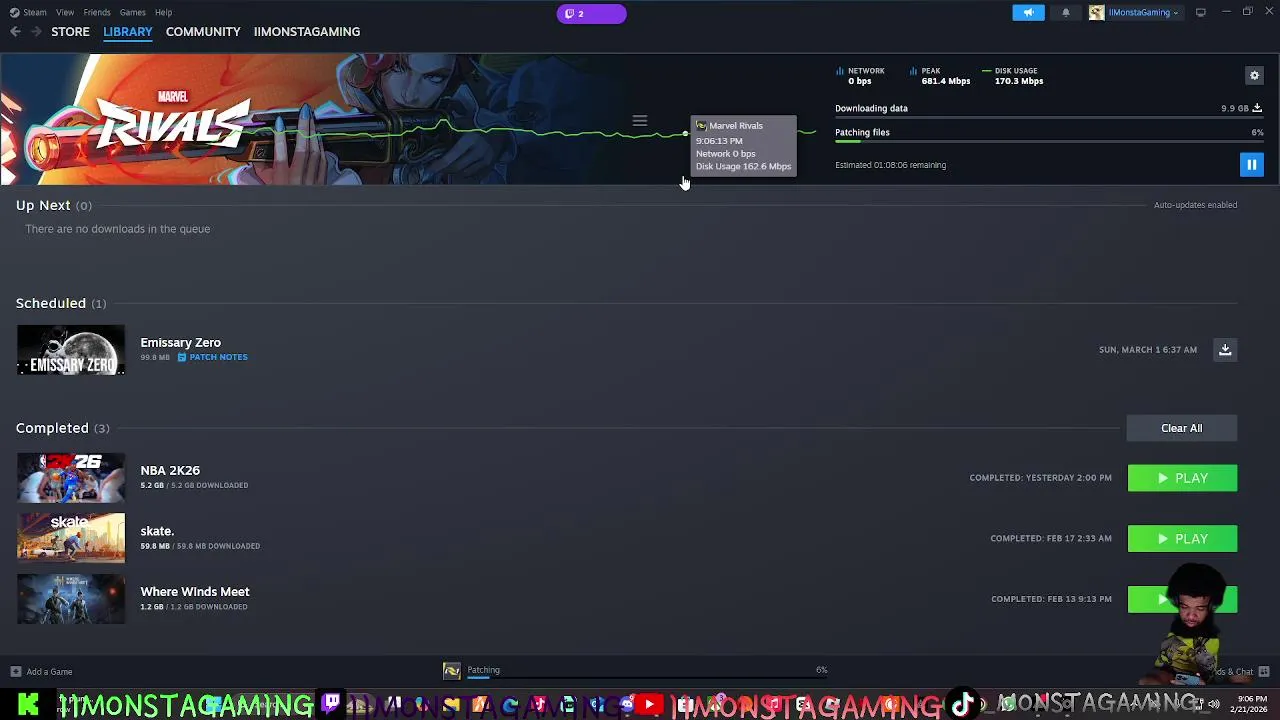Click the Downloading data progress bar

[1049, 118]
